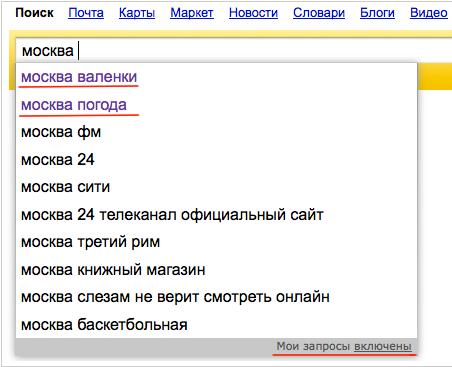Toggle the включены link for Мои запросы
Screen dimensions: 452x367
(x=383, y=347)
